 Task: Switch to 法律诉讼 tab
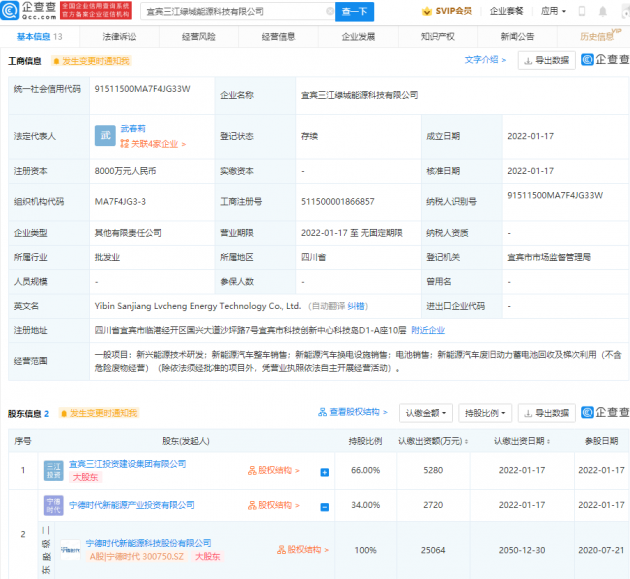pyautogui.click(x=119, y=37)
